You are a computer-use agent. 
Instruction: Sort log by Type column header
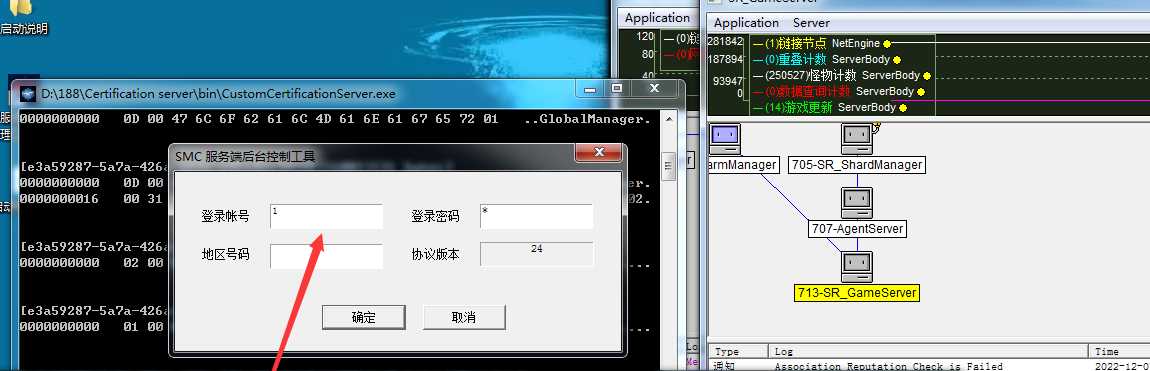click(739, 352)
